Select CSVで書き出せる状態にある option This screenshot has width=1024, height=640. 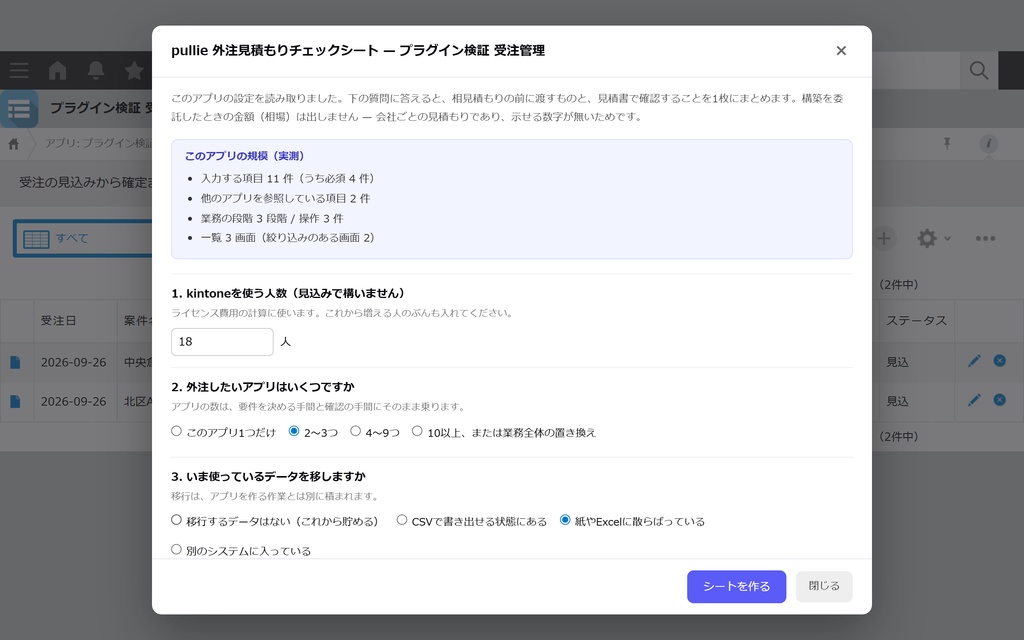[402, 520]
